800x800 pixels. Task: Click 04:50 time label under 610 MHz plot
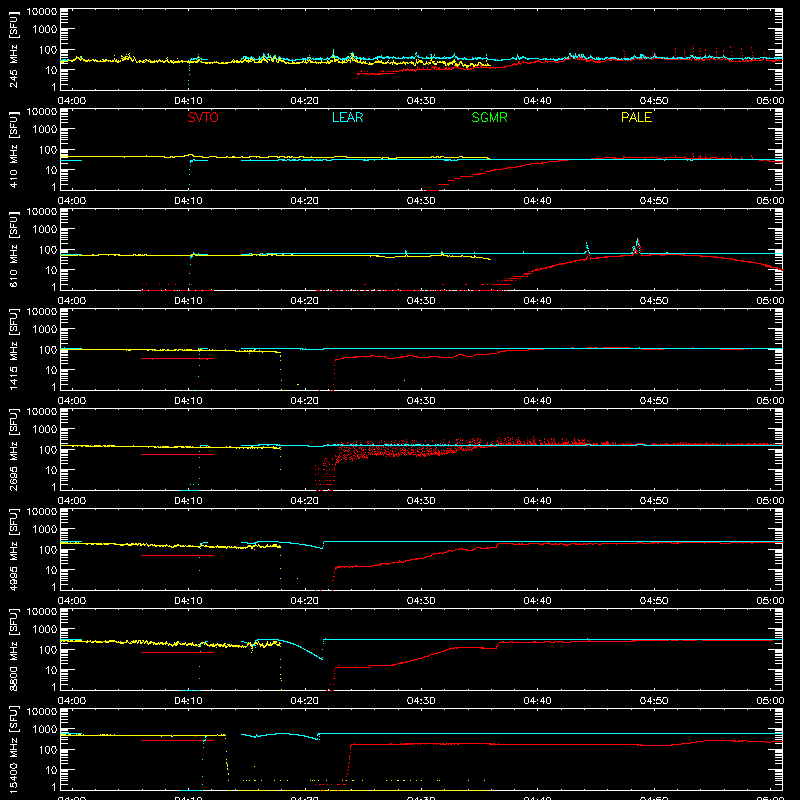coord(654,301)
